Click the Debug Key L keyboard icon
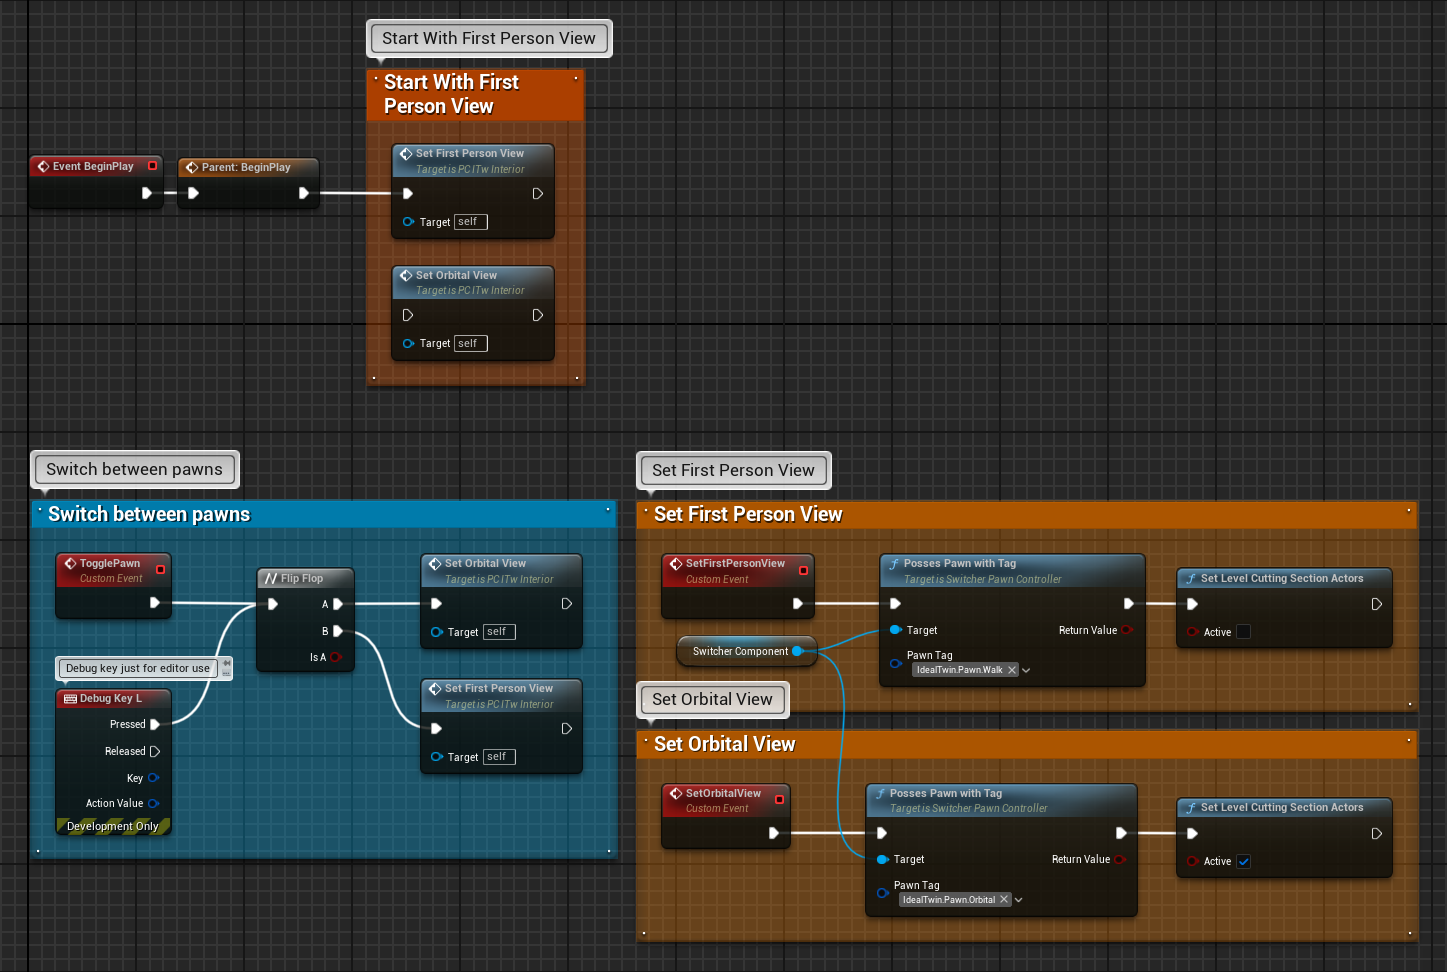1447x972 pixels. [70, 699]
